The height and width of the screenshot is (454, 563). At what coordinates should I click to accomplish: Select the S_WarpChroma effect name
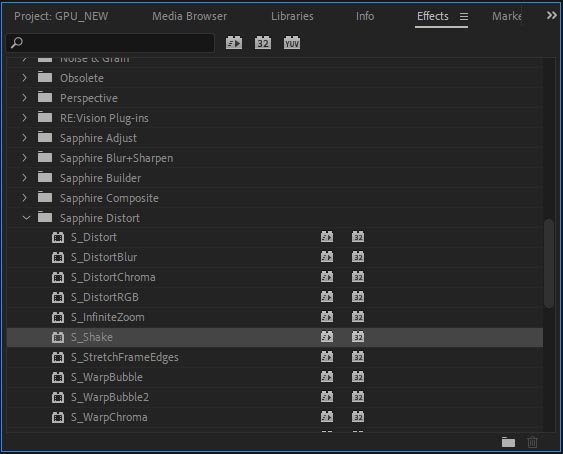(x=109, y=417)
